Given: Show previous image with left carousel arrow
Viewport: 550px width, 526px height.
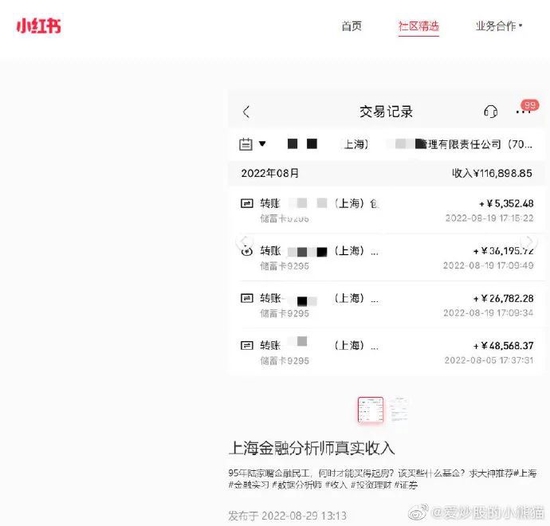Looking at the screenshot, I should [x=244, y=242].
